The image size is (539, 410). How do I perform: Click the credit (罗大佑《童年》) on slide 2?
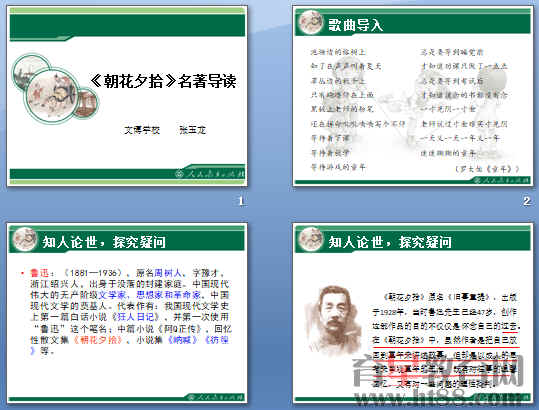(x=487, y=169)
